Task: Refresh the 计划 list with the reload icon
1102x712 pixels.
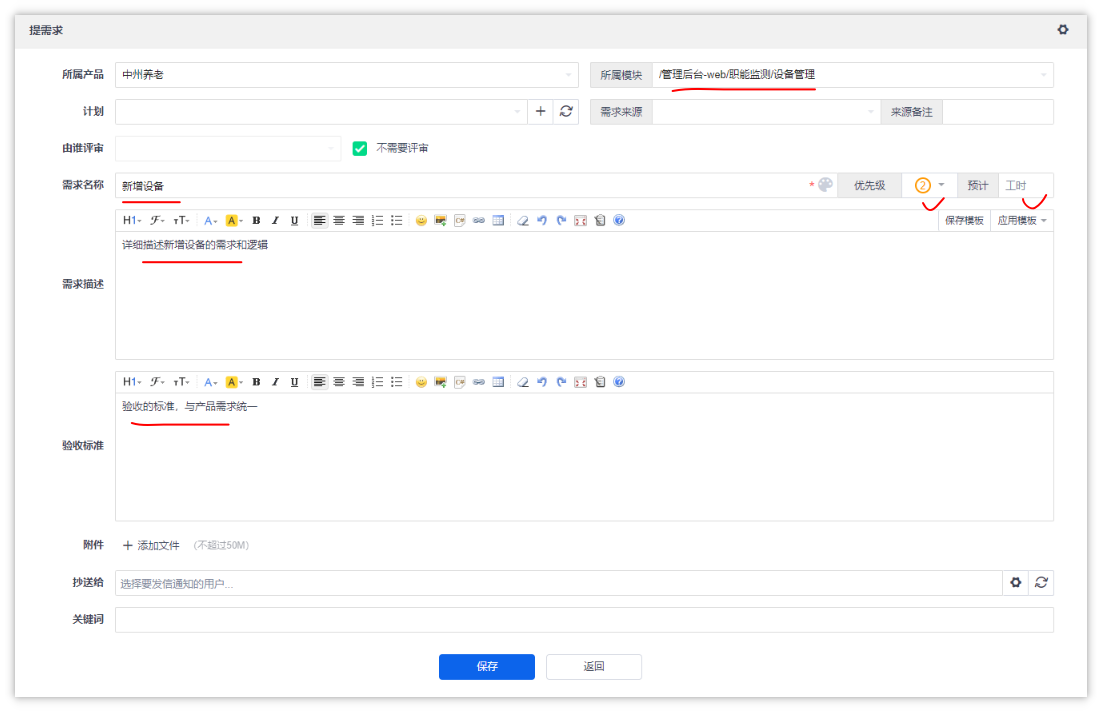Action: pyautogui.click(x=566, y=111)
